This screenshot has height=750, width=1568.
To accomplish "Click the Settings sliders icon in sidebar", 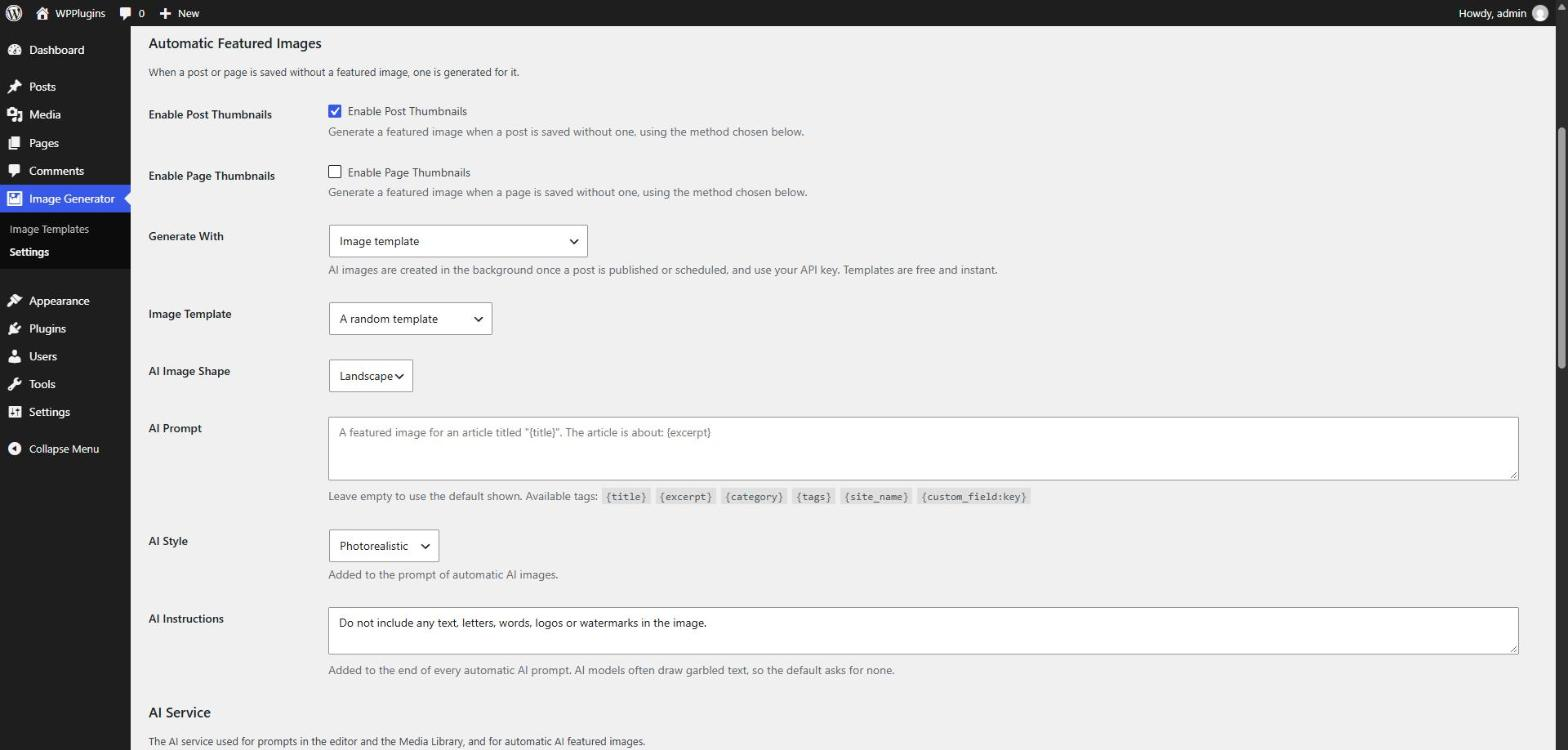I will (14, 412).
